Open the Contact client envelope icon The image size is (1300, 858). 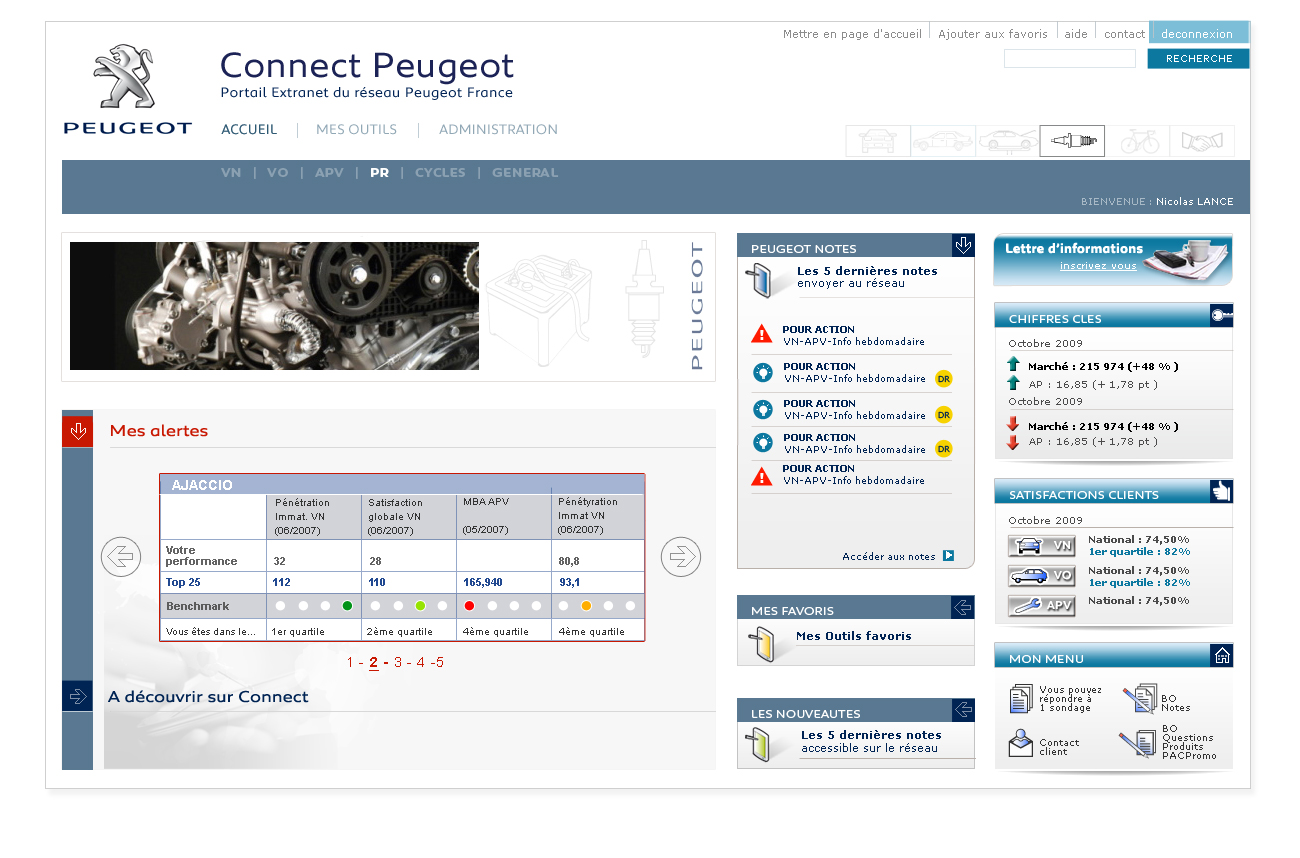click(1021, 743)
